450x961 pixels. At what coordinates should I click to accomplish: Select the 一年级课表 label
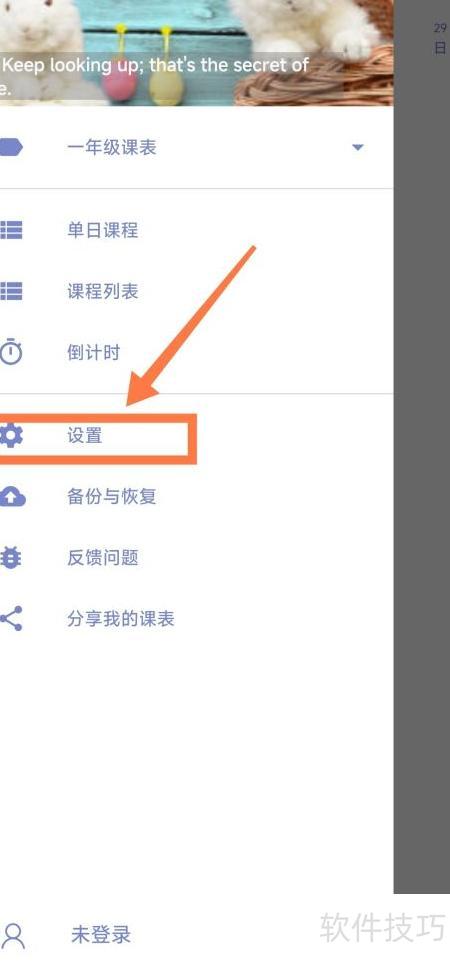[112, 147]
